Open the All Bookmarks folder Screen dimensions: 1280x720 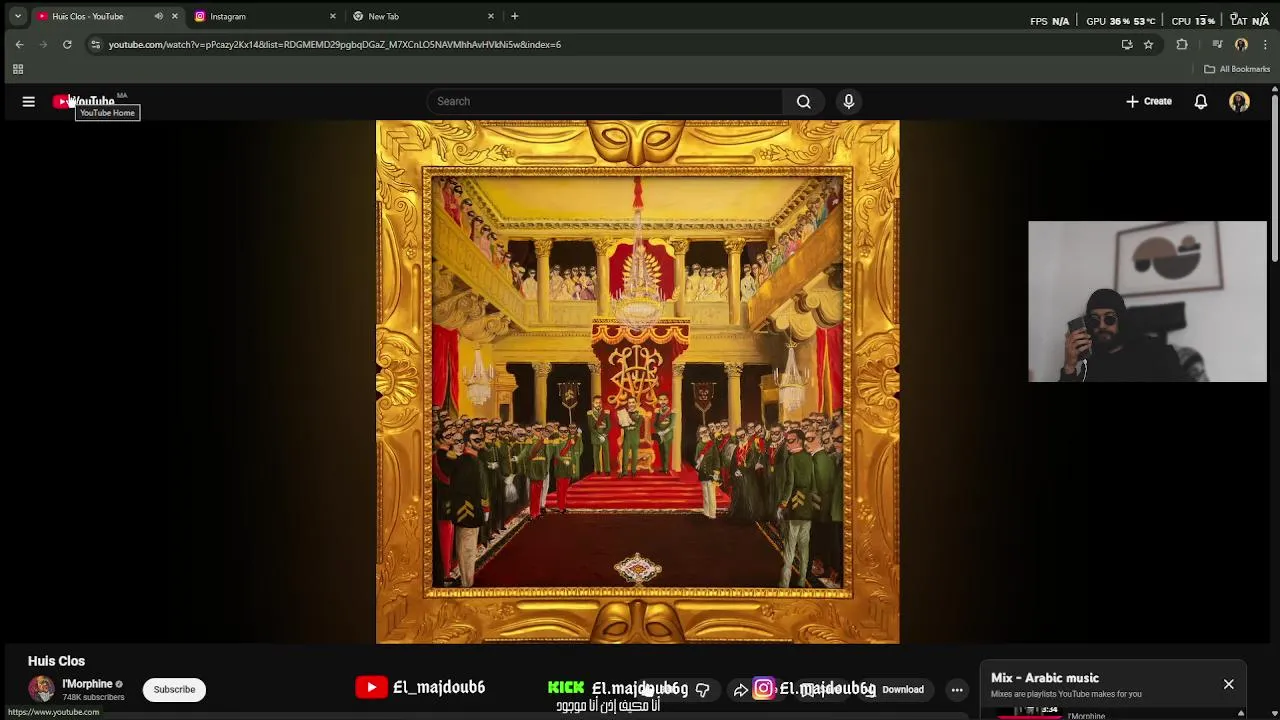point(1237,69)
